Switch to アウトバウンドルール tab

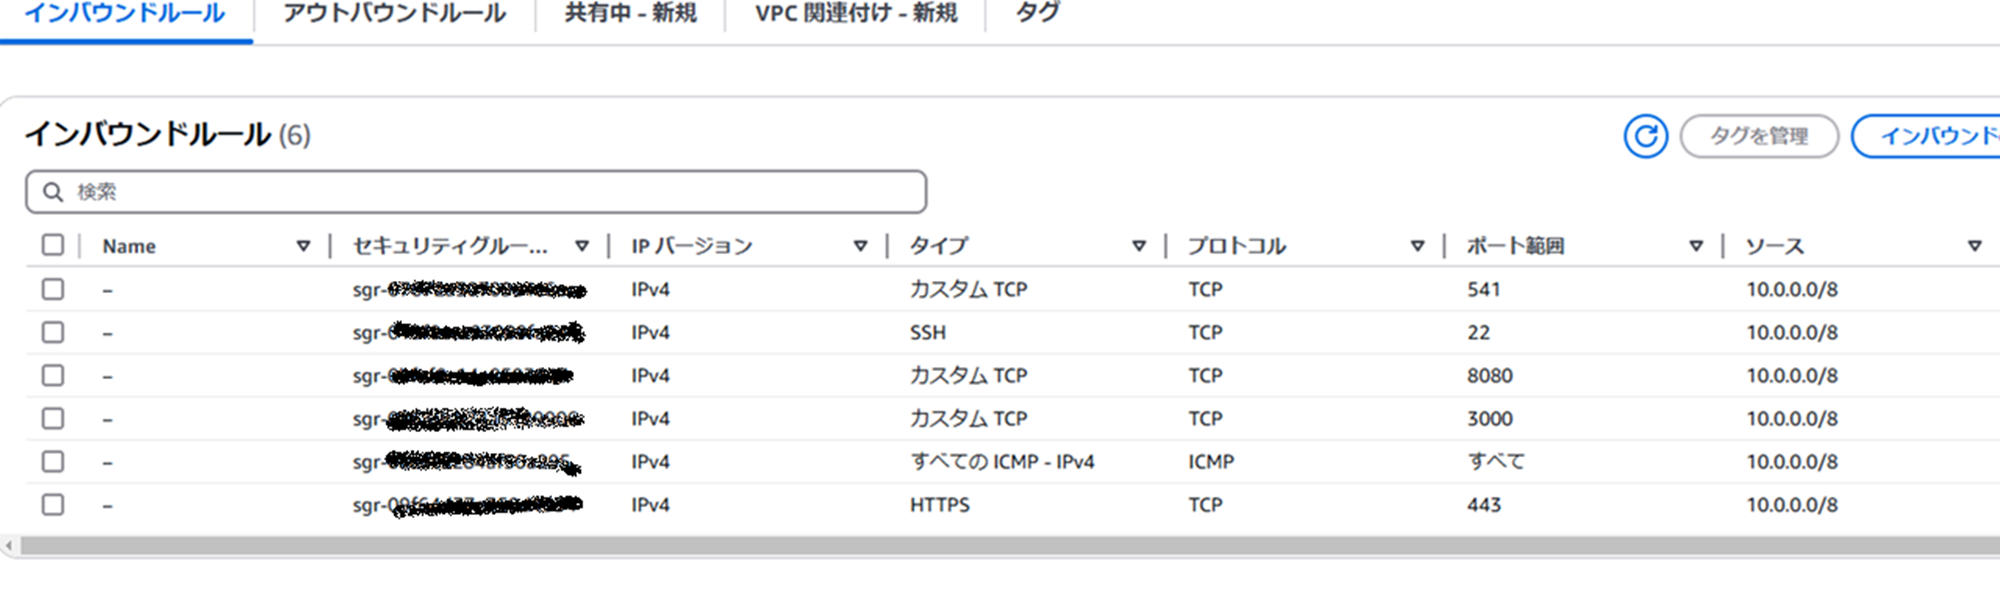tap(394, 14)
